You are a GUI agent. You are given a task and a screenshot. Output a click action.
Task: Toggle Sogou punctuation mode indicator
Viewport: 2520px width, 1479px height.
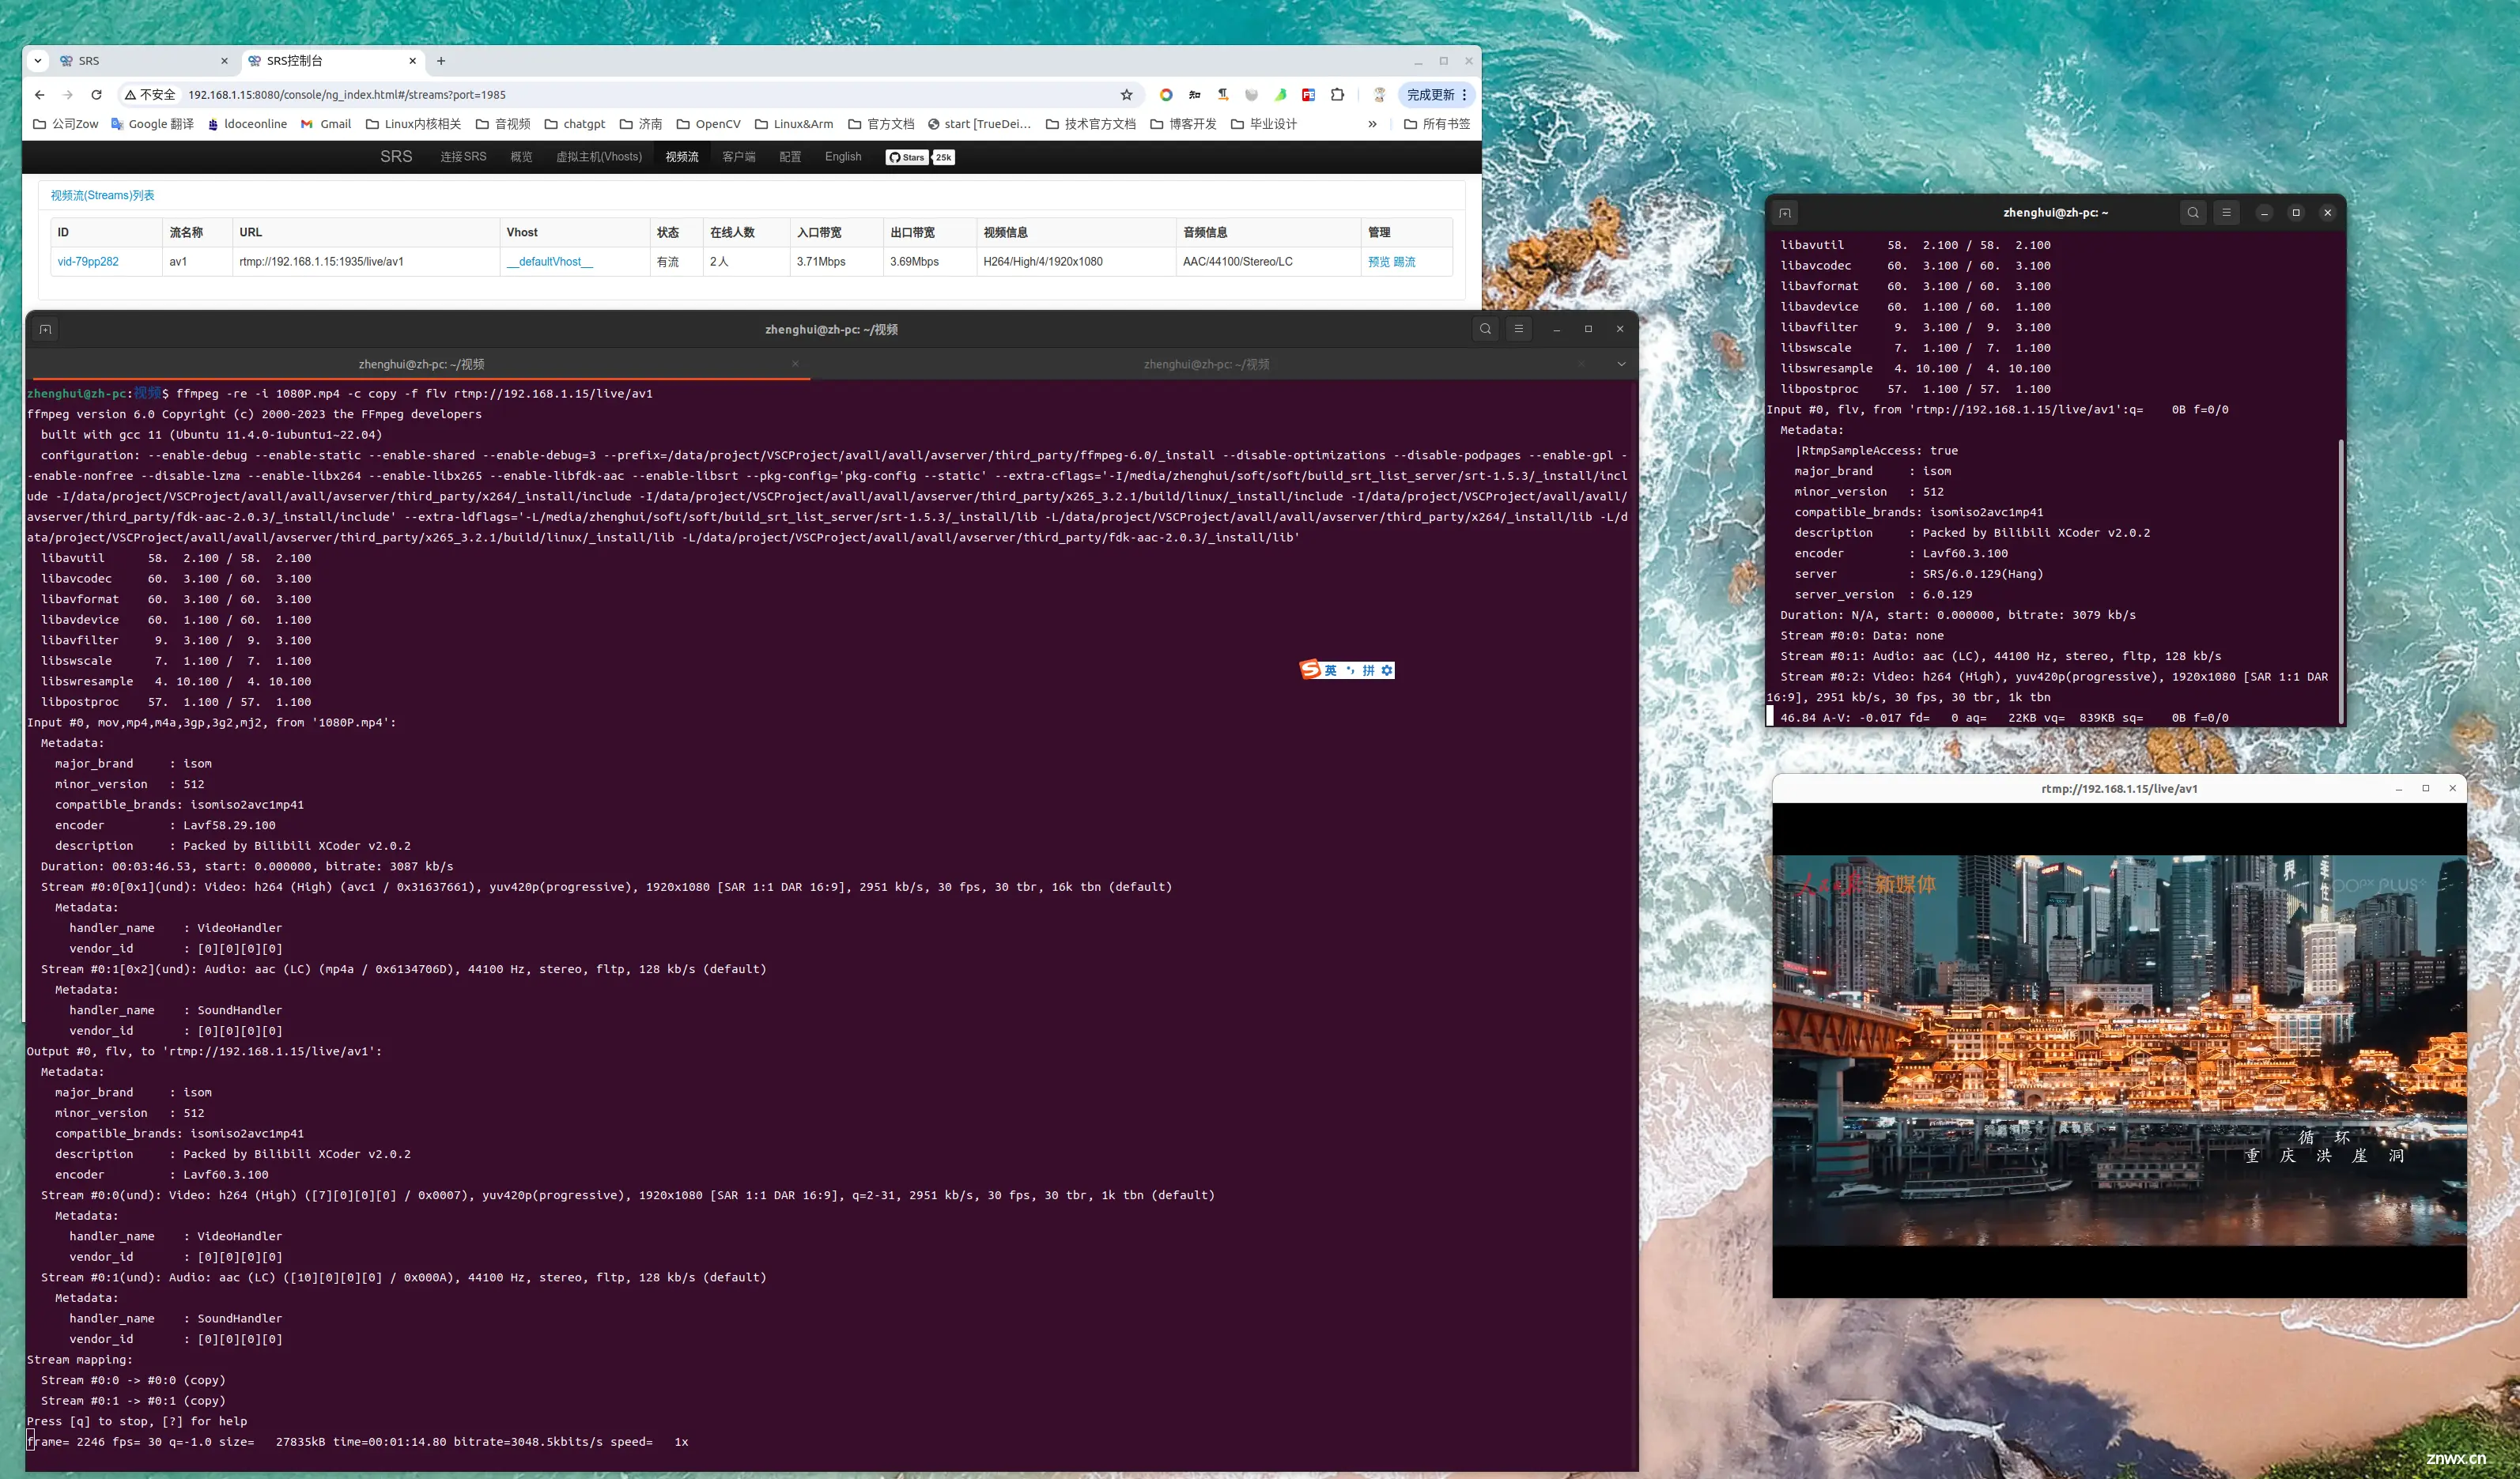1350,671
